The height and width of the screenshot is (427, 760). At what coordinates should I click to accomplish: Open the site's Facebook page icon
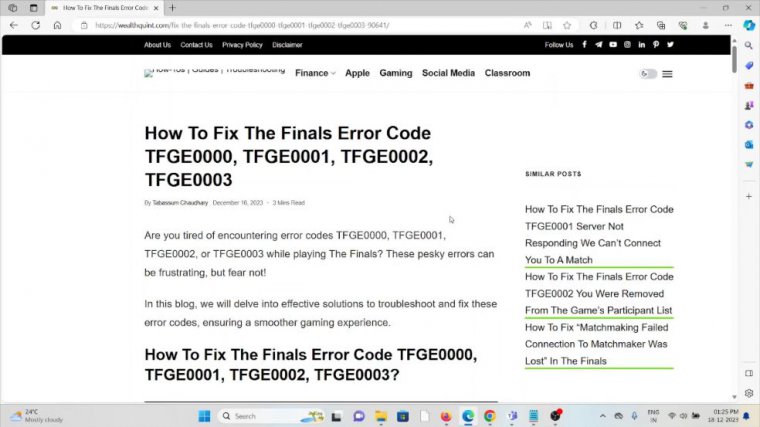(x=585, y=45)
